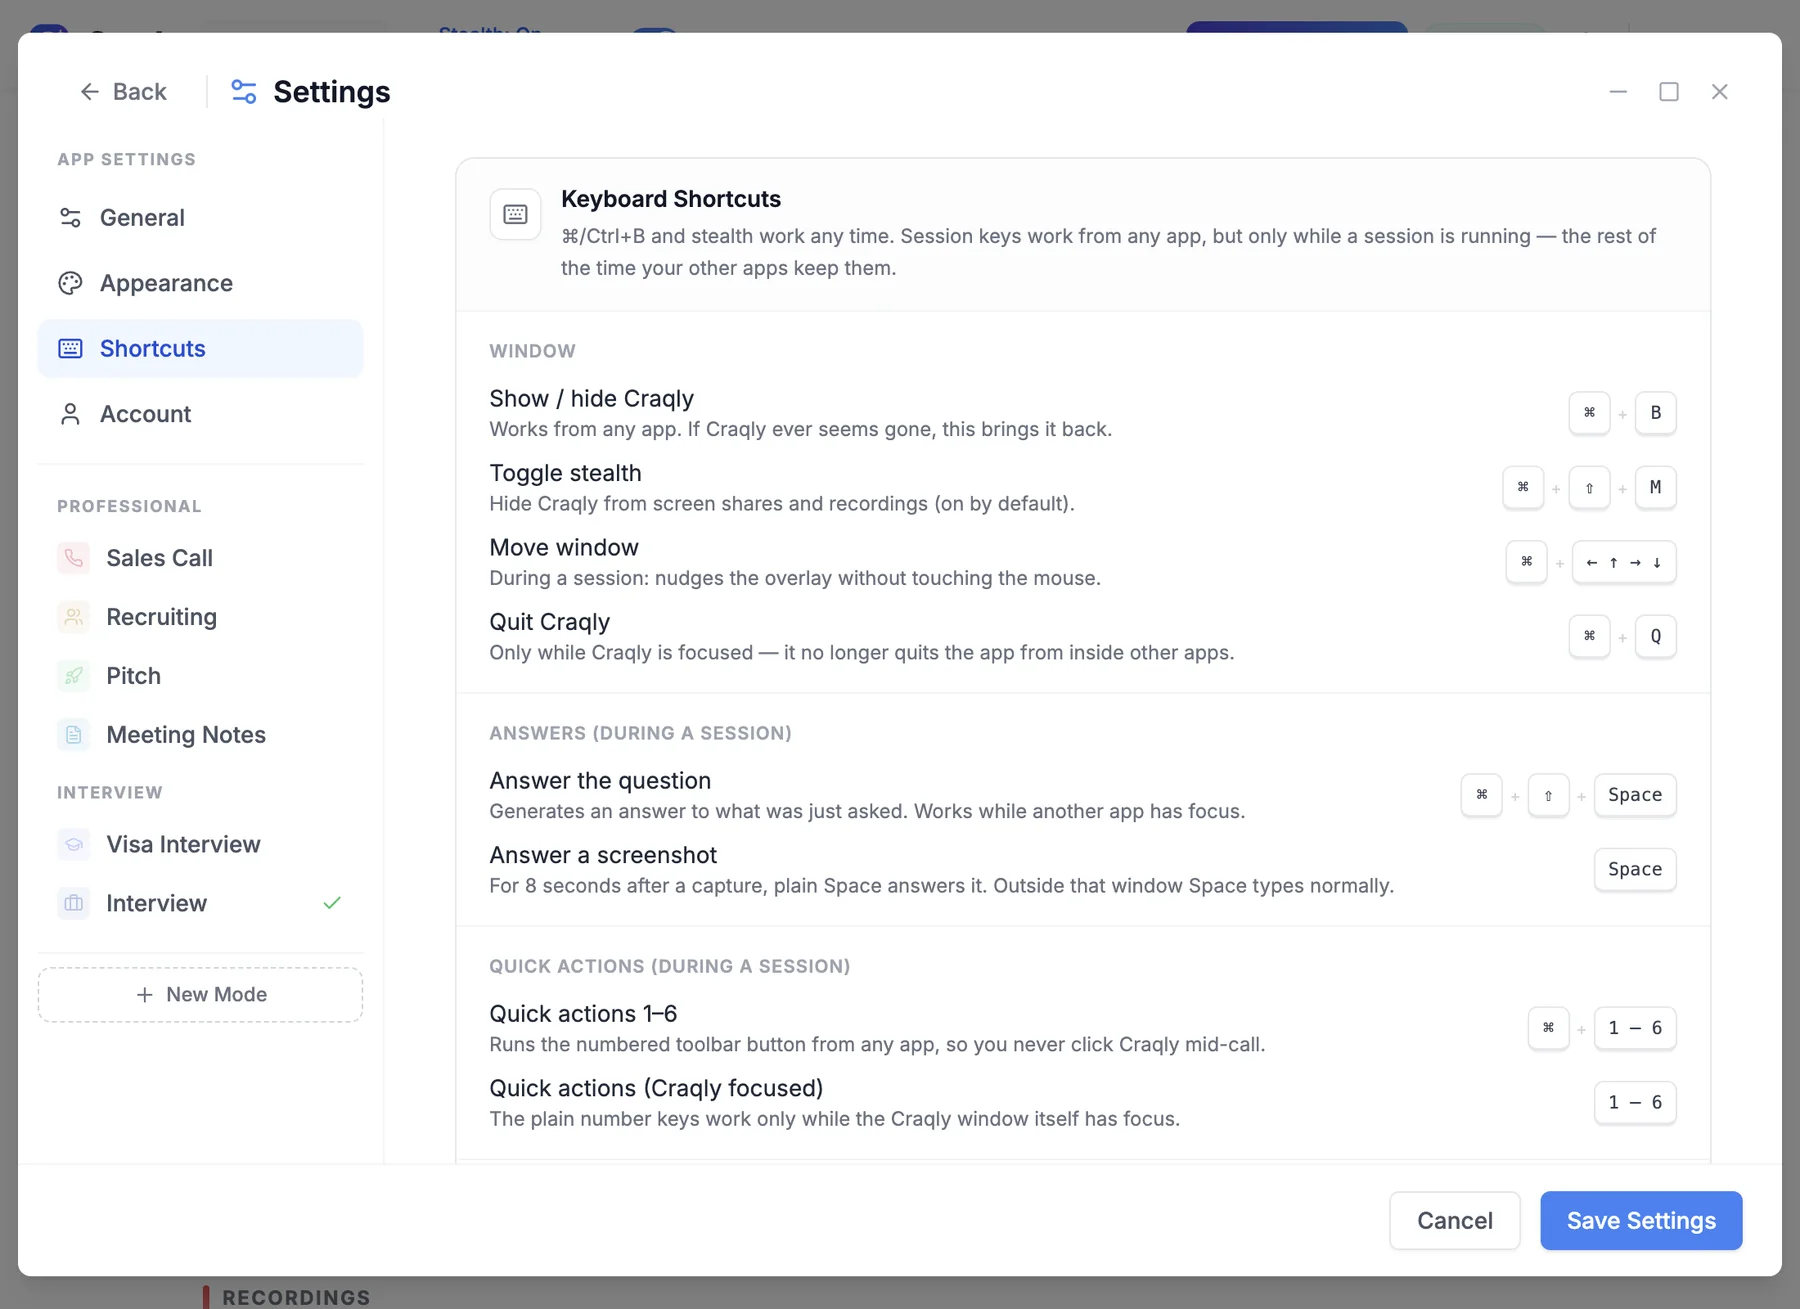
Task: Open General settings section
Action: tap(200, 218)
